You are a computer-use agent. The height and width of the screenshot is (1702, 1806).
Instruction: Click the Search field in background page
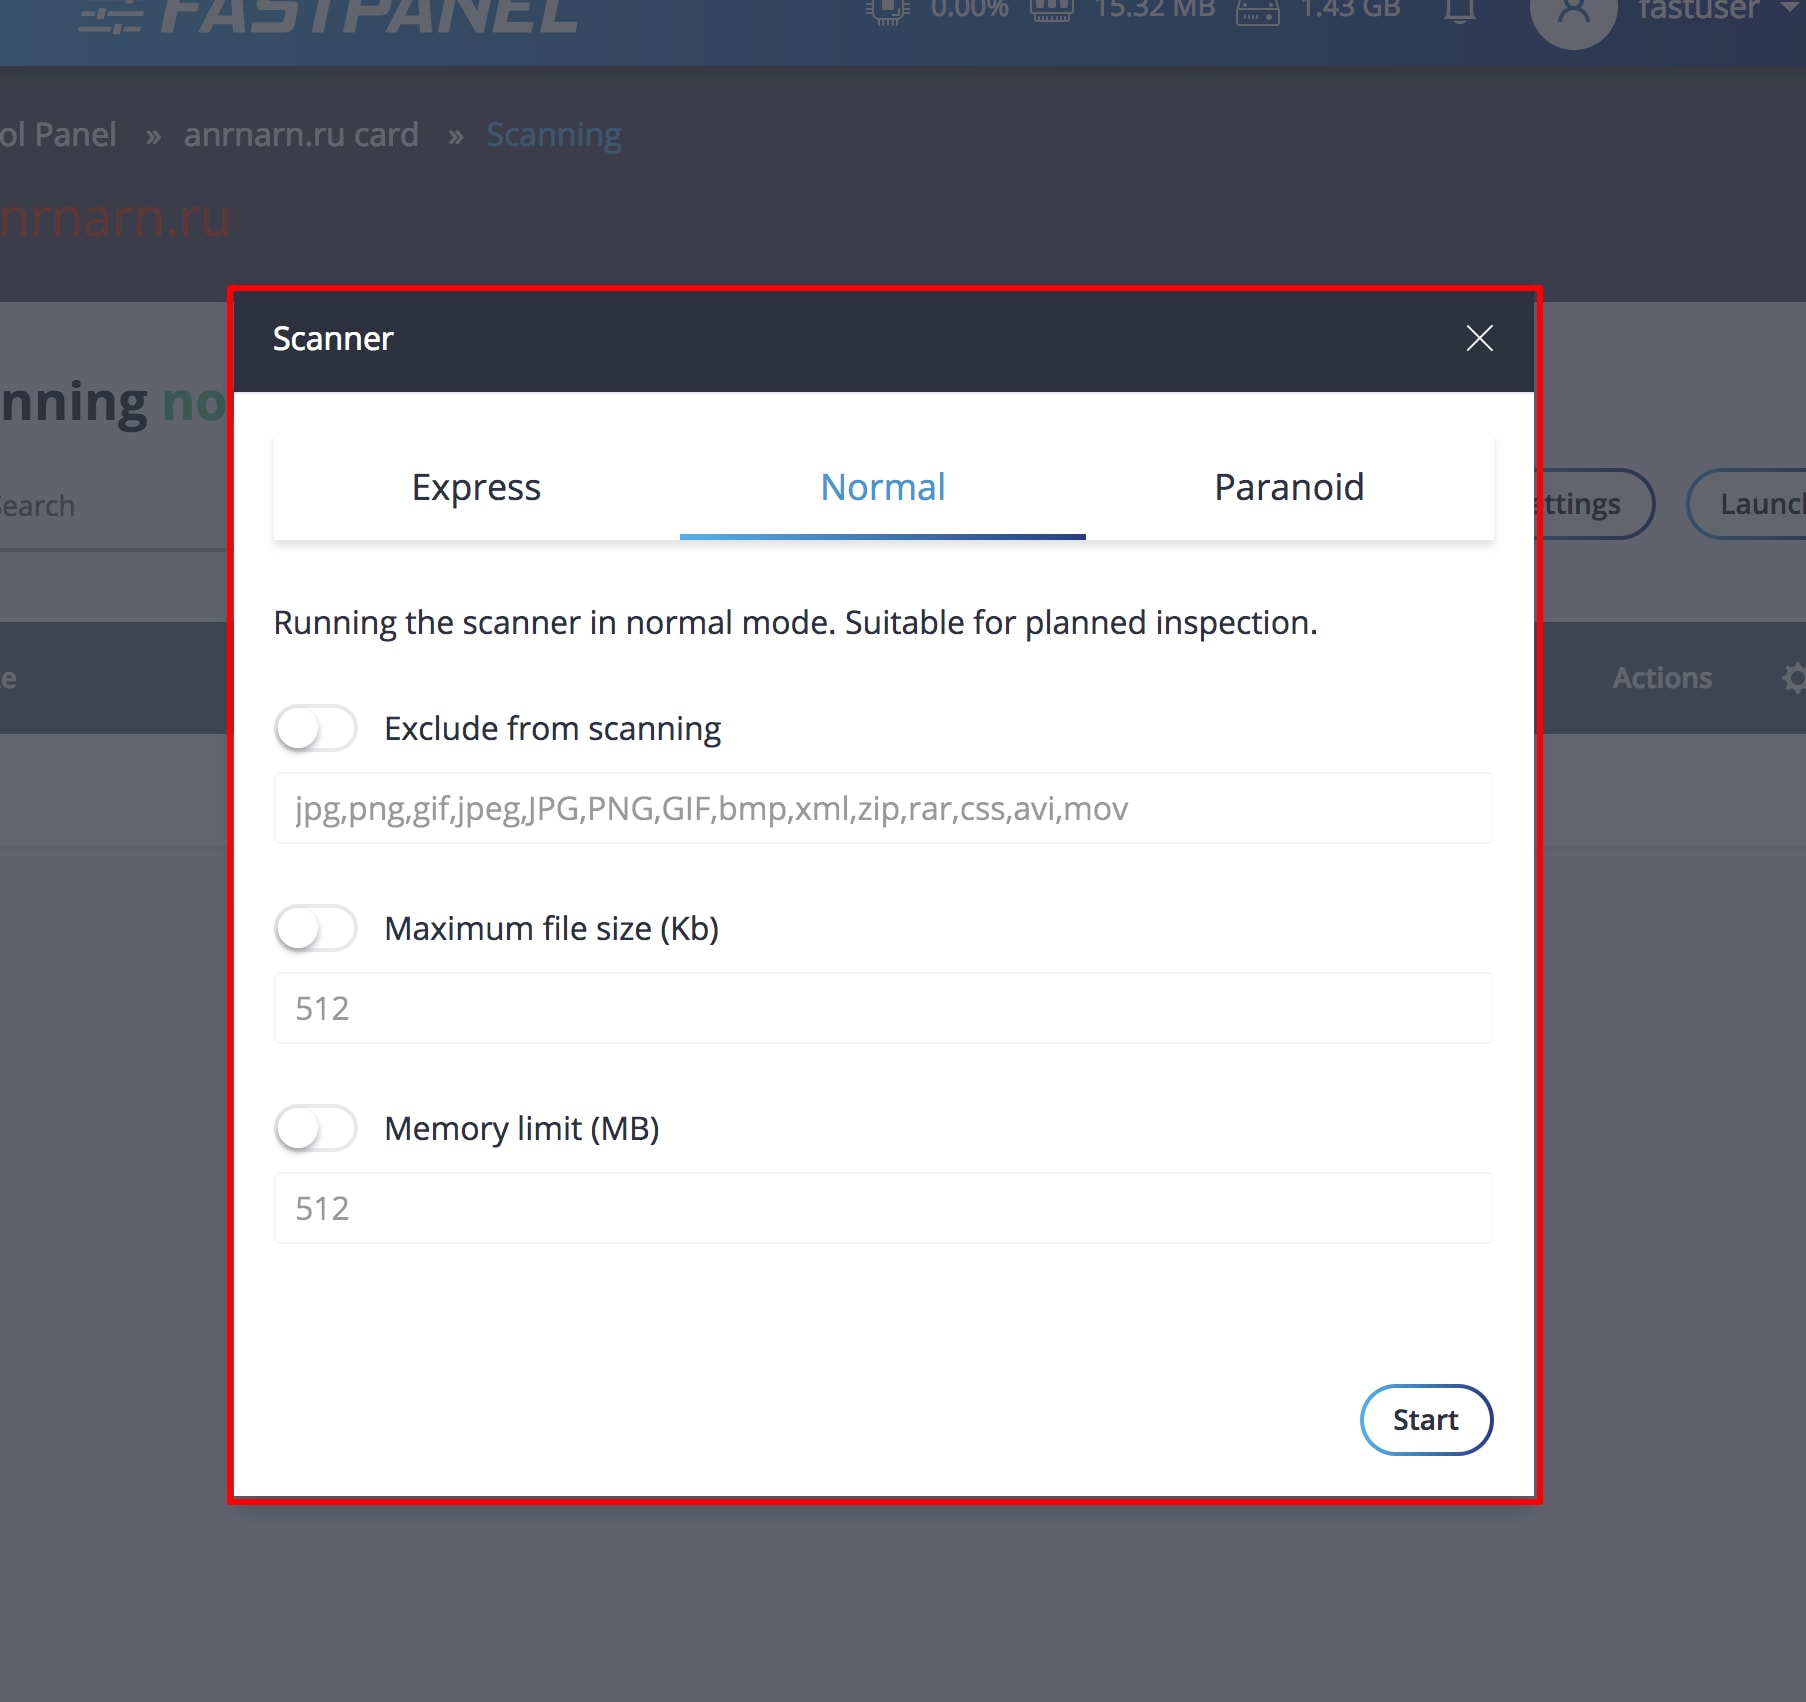(114, 506)
